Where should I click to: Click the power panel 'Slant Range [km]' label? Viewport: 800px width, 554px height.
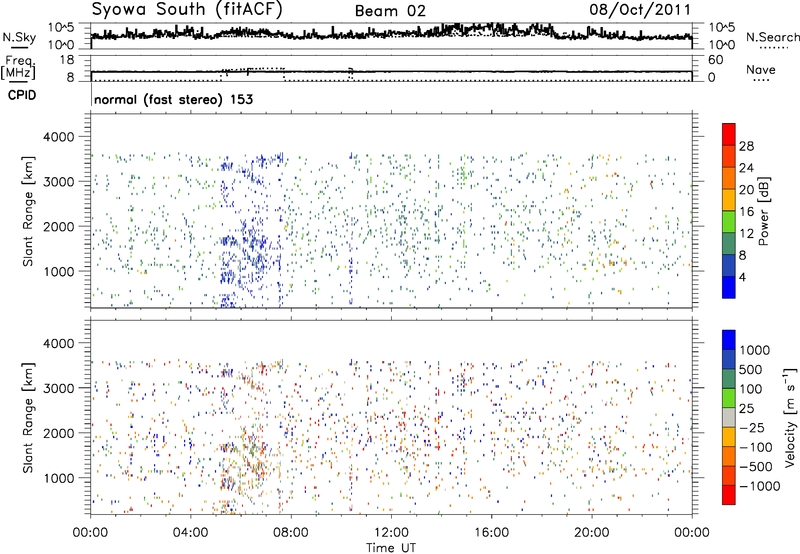28,211
